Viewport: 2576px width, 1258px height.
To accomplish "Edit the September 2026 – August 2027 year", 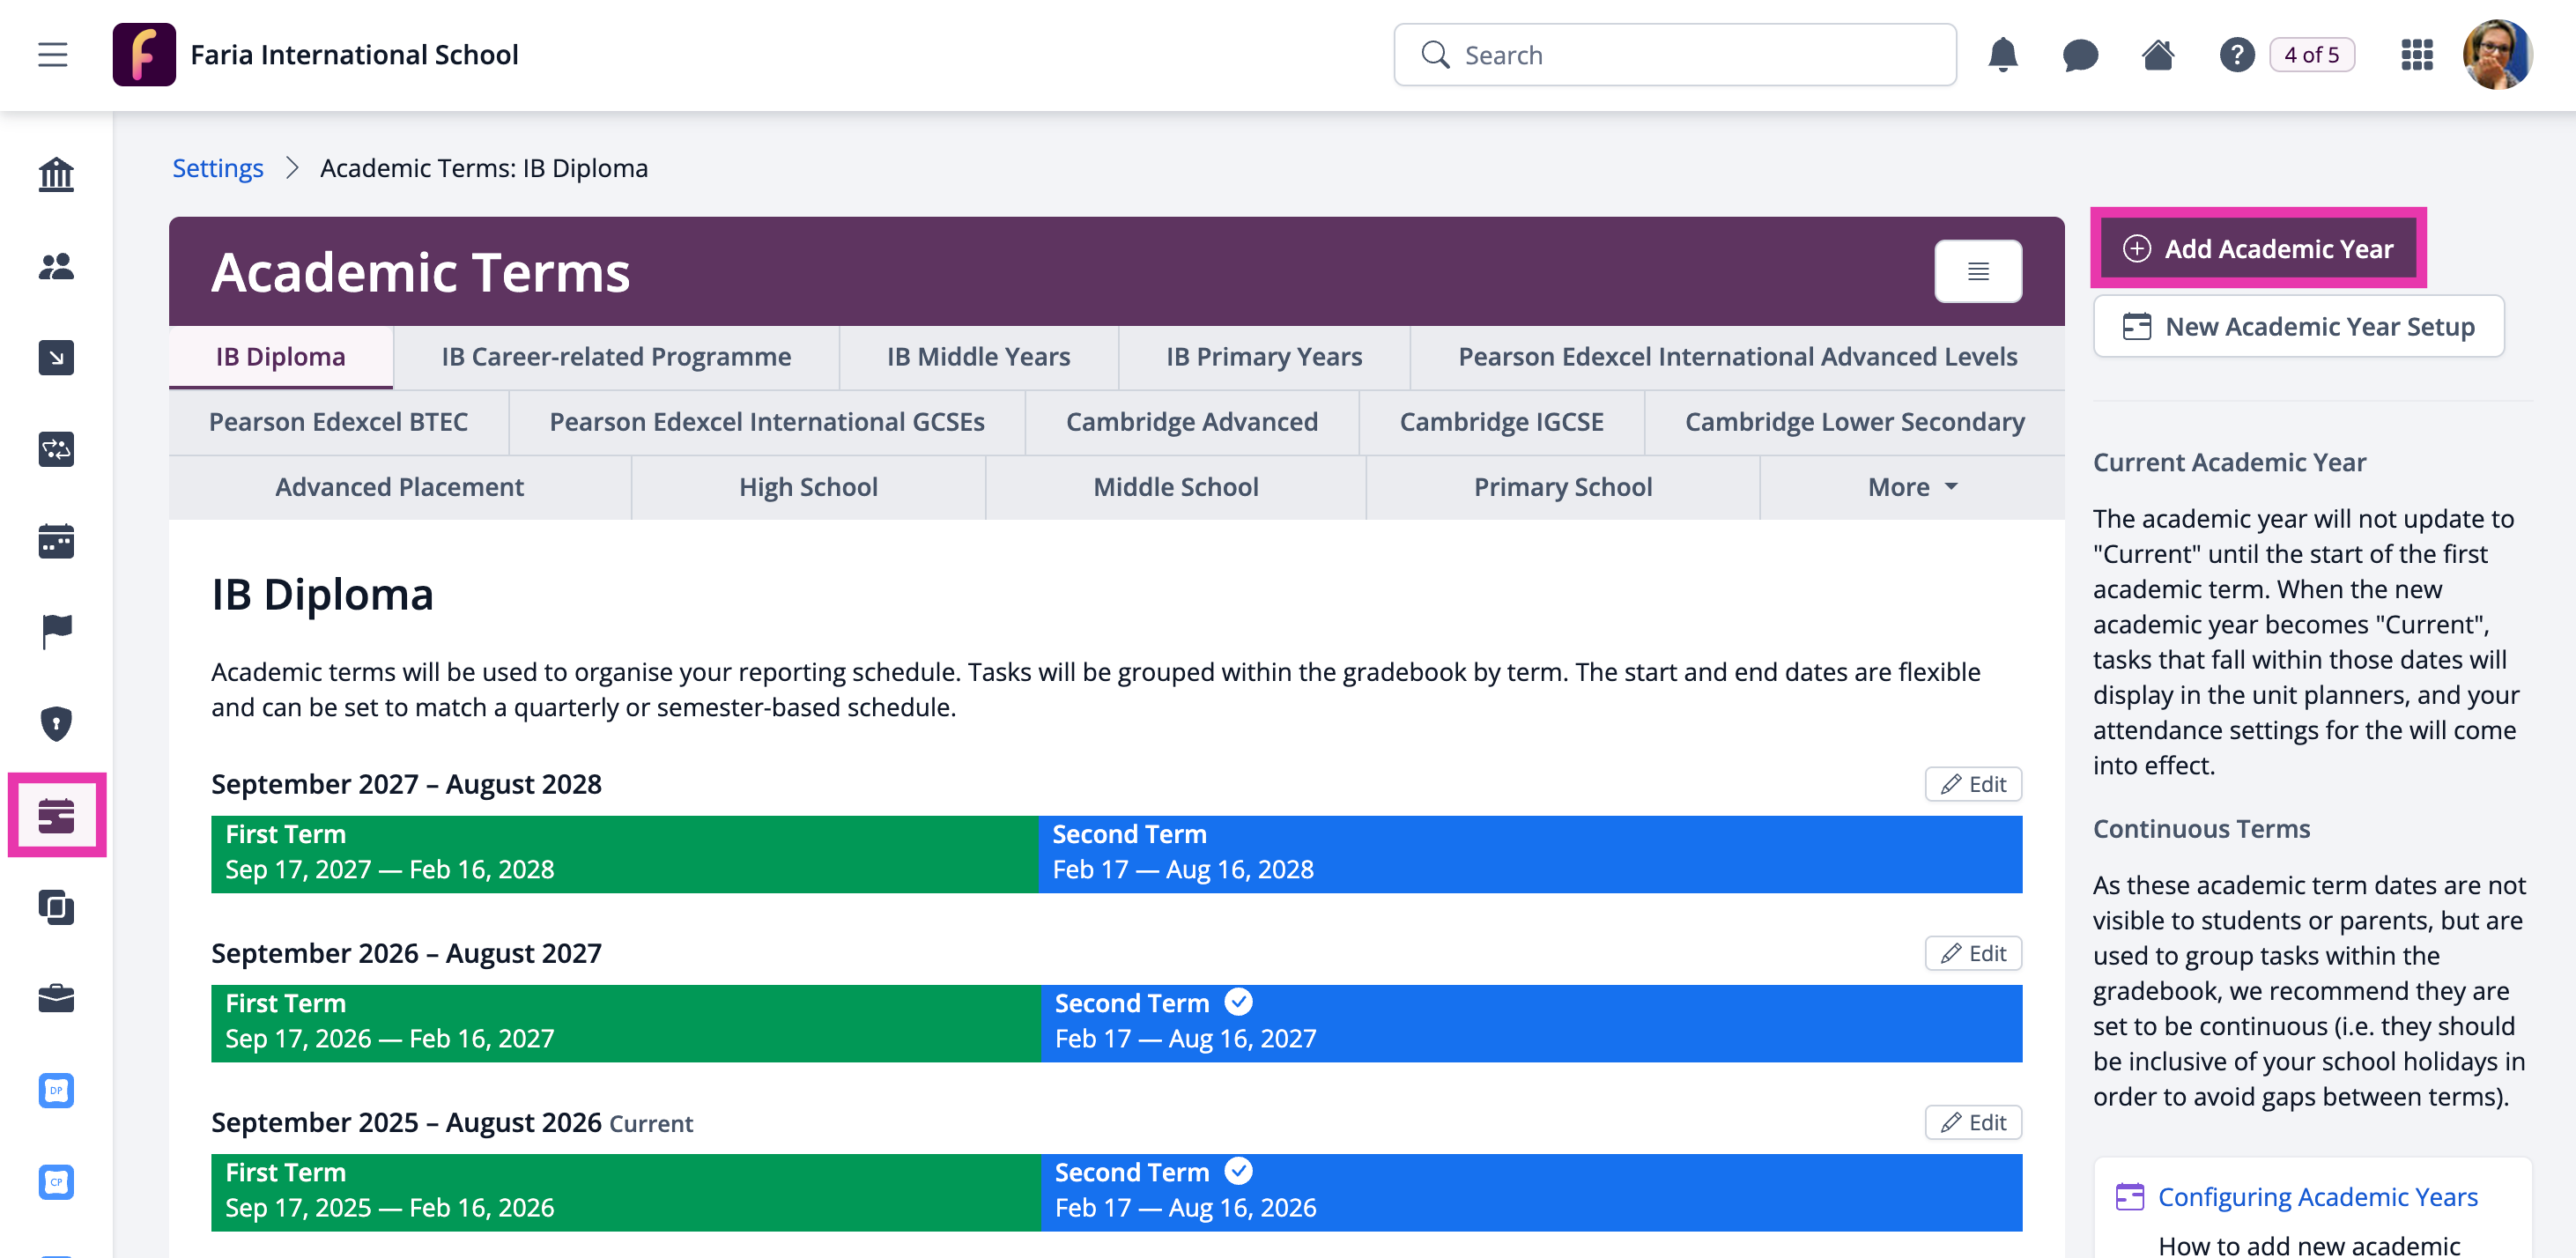I will click(x=1973, y=953).
